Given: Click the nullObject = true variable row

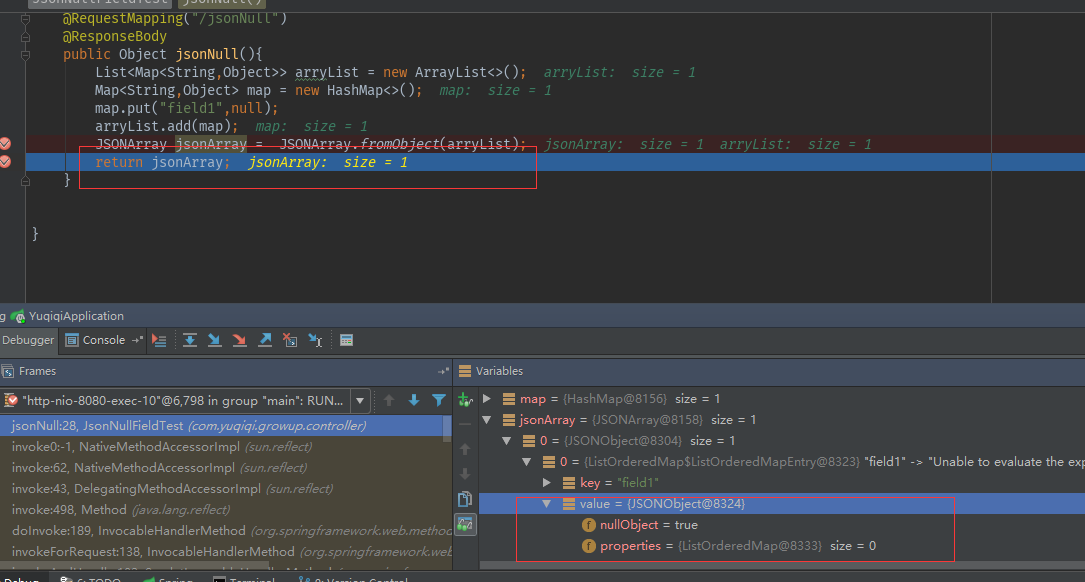Looking at the screenshot, I should point(782,525).
